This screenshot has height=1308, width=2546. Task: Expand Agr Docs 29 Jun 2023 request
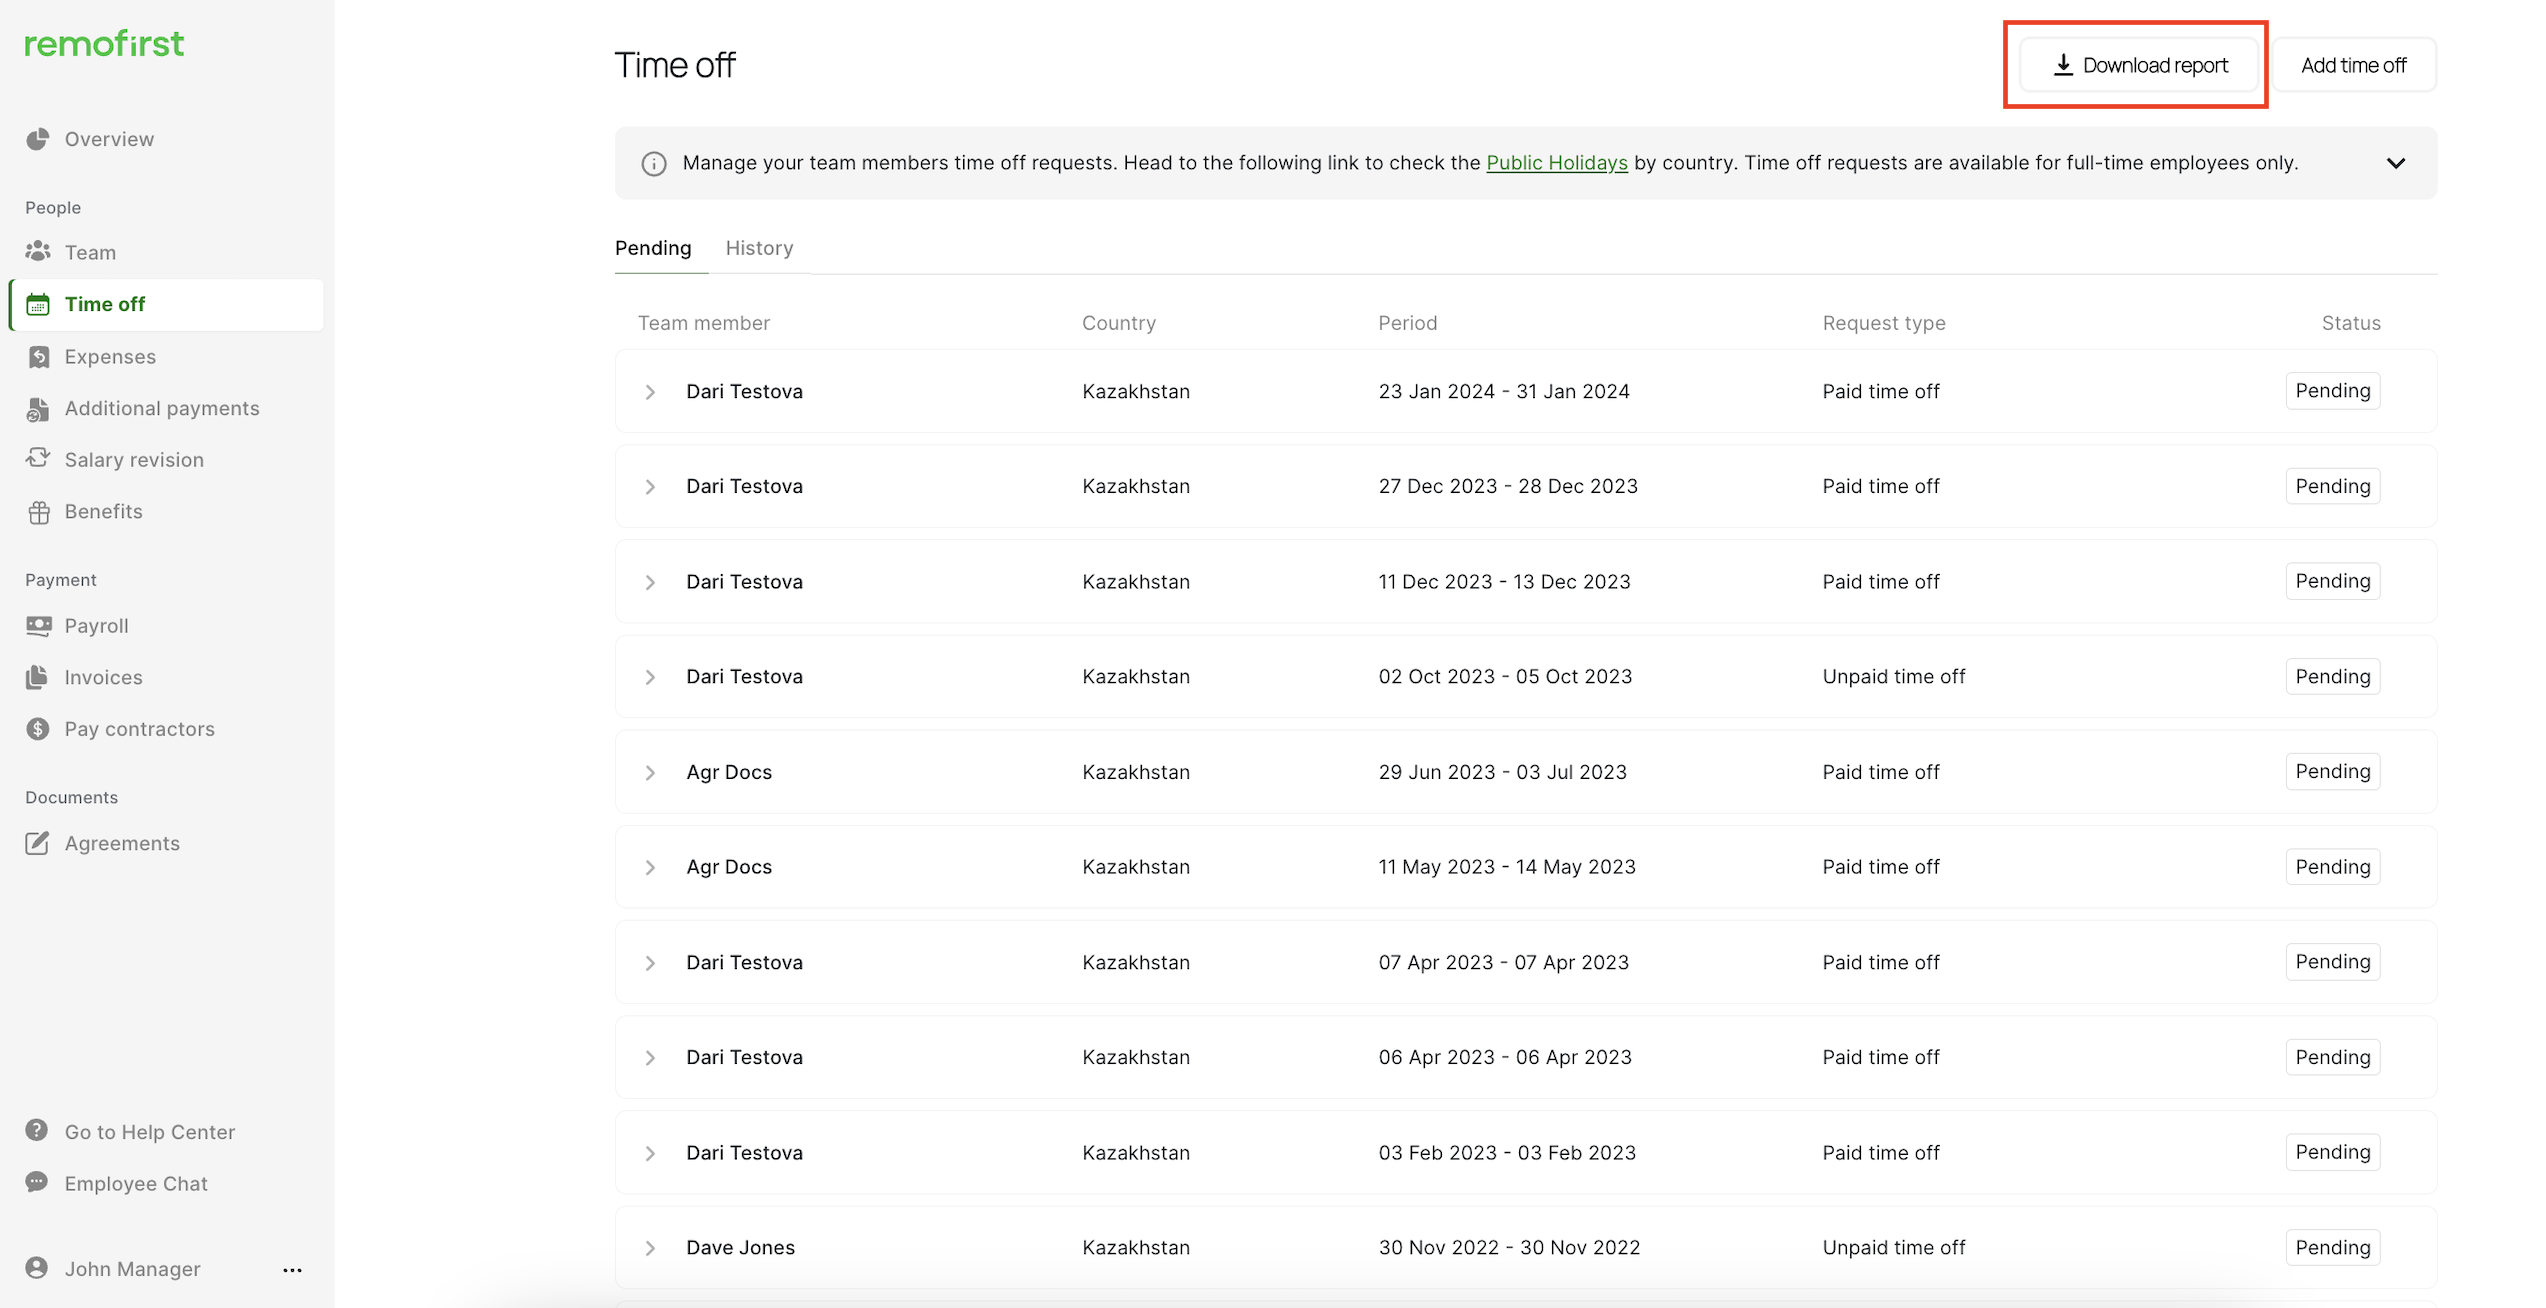pos(650,773)
